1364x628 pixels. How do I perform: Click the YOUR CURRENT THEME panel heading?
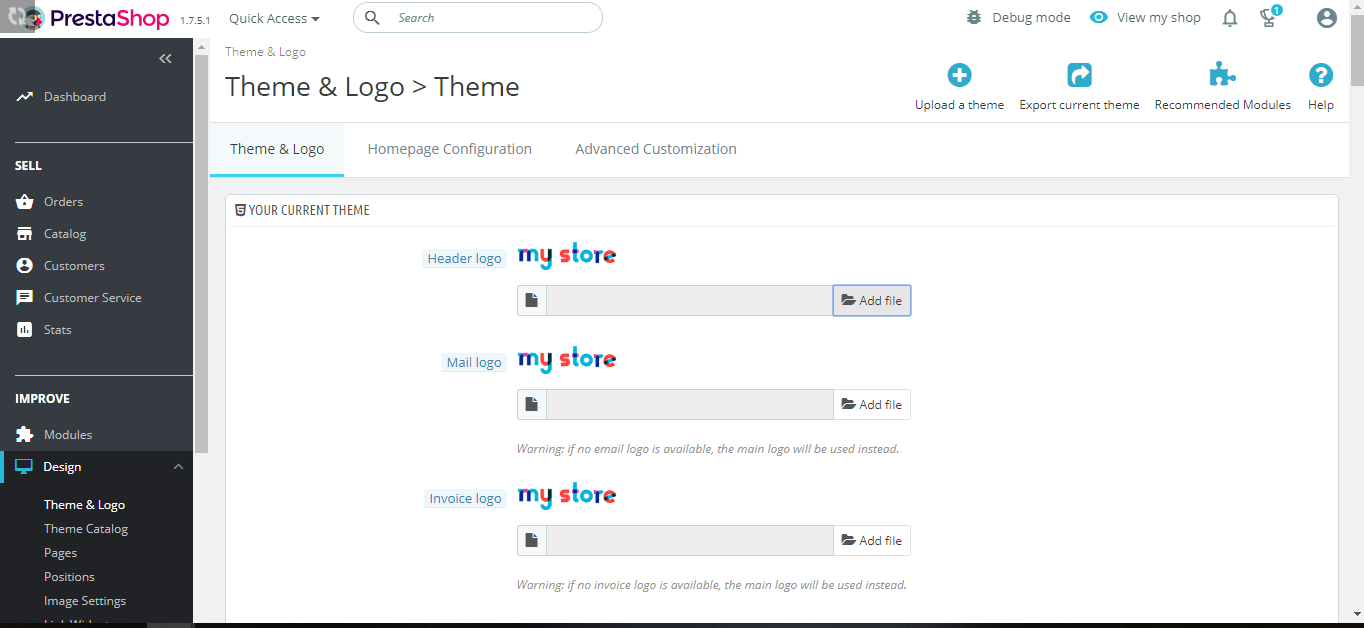pyautogui.click(x=302, y=211)
